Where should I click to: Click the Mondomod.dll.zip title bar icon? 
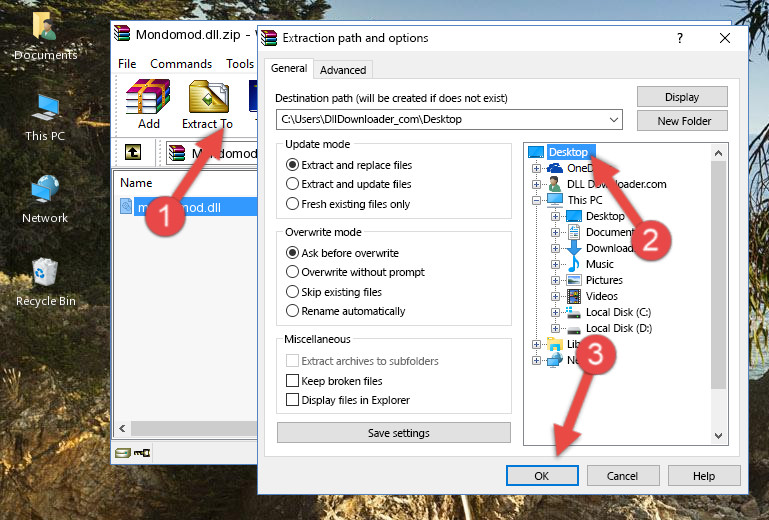[x=123, y=34]
